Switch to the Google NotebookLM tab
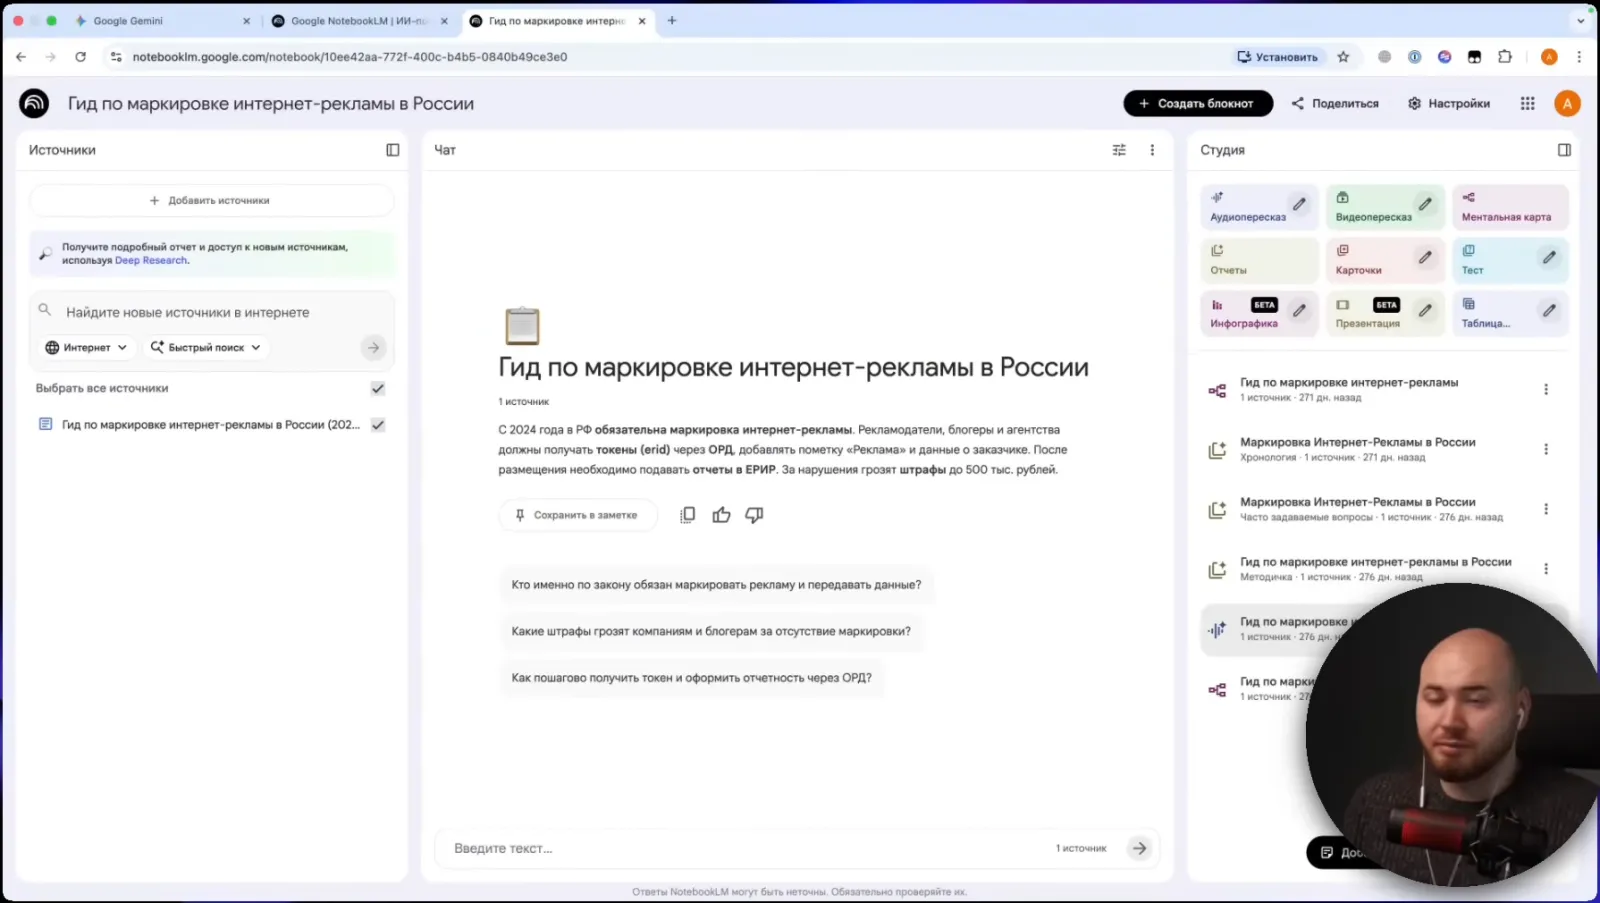The image size is (1600, 903). [360, 20]
